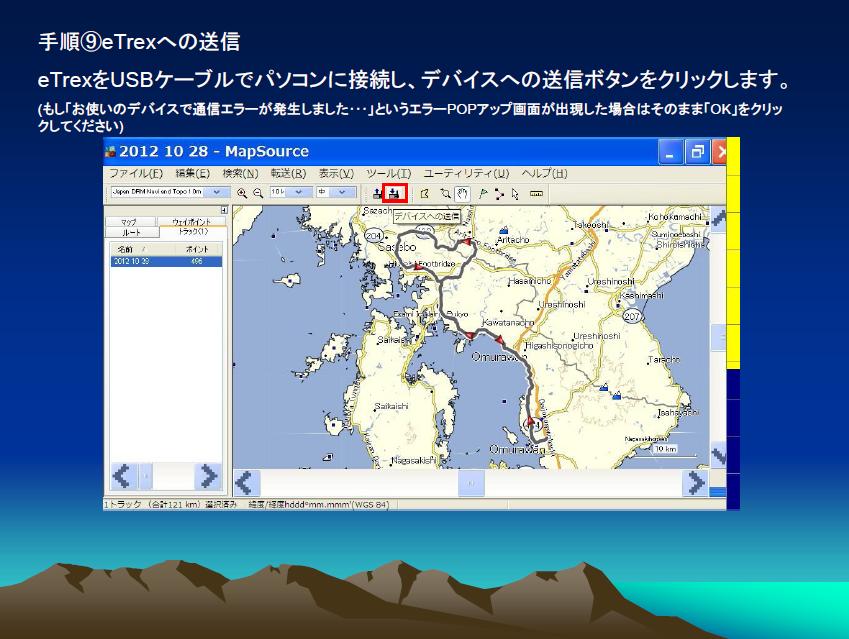Click the Sasebo city label on map
Viewport: 849px width, 639px height.
397,247
